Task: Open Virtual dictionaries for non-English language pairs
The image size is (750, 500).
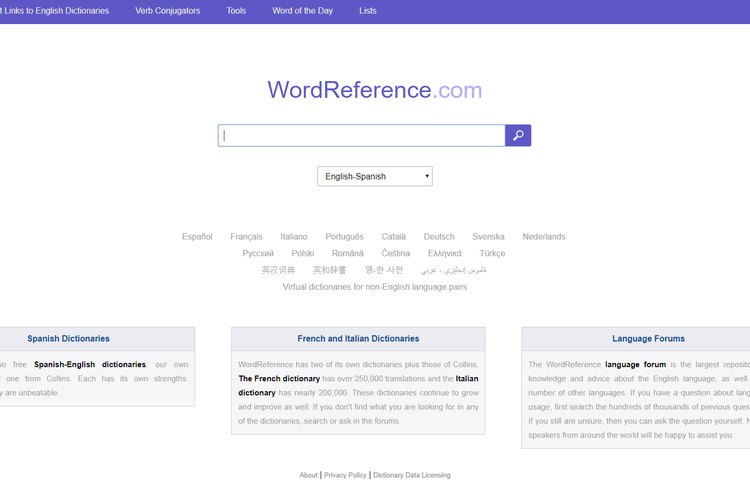Action: click(x=375, y=287)
